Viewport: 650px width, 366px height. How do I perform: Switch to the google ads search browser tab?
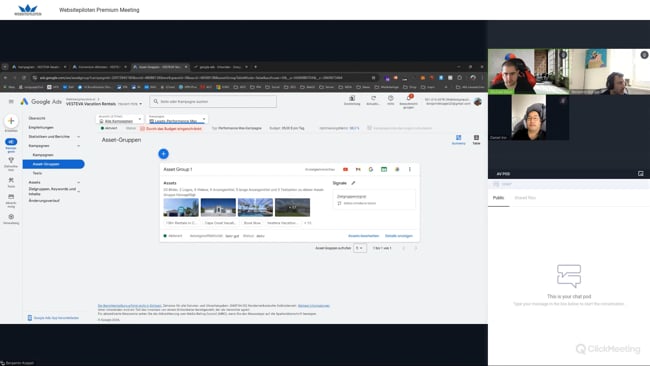click(221, 67)
